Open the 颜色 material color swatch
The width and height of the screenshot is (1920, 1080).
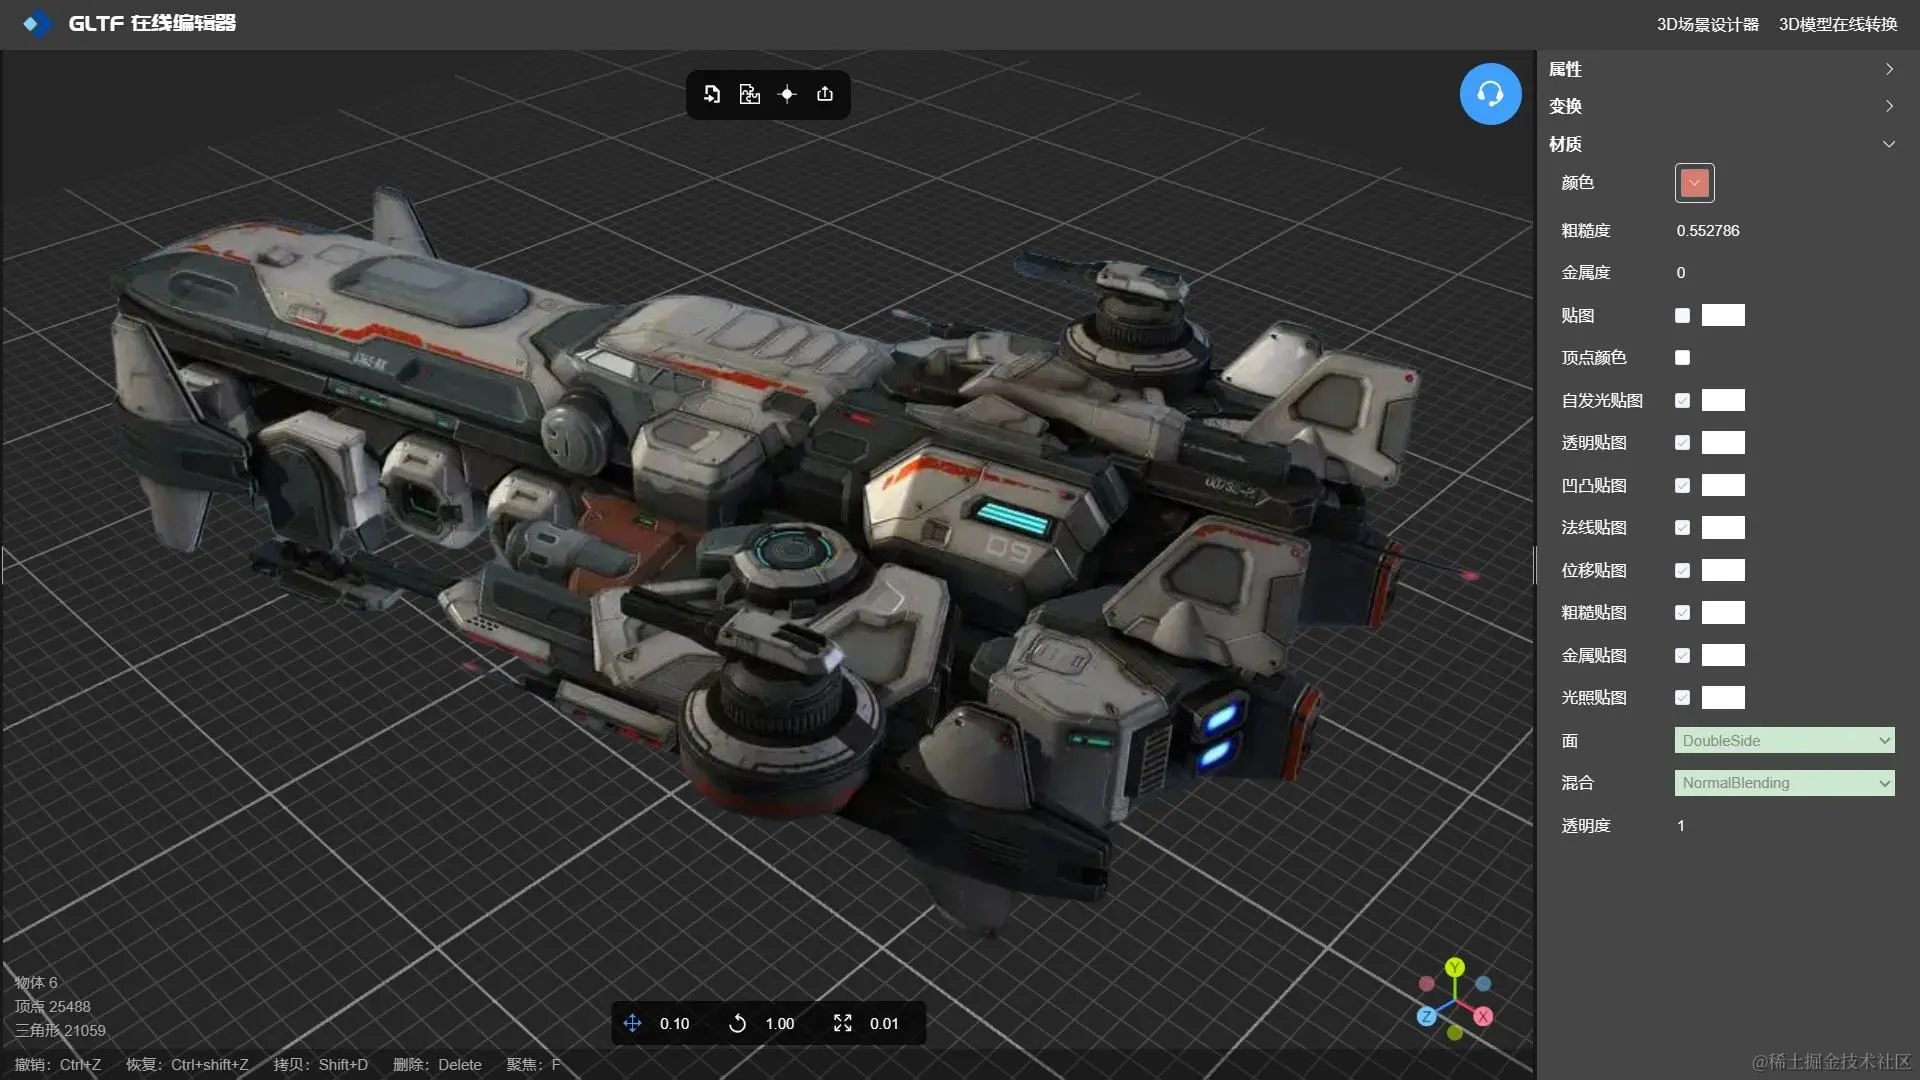coord(1694,183)
